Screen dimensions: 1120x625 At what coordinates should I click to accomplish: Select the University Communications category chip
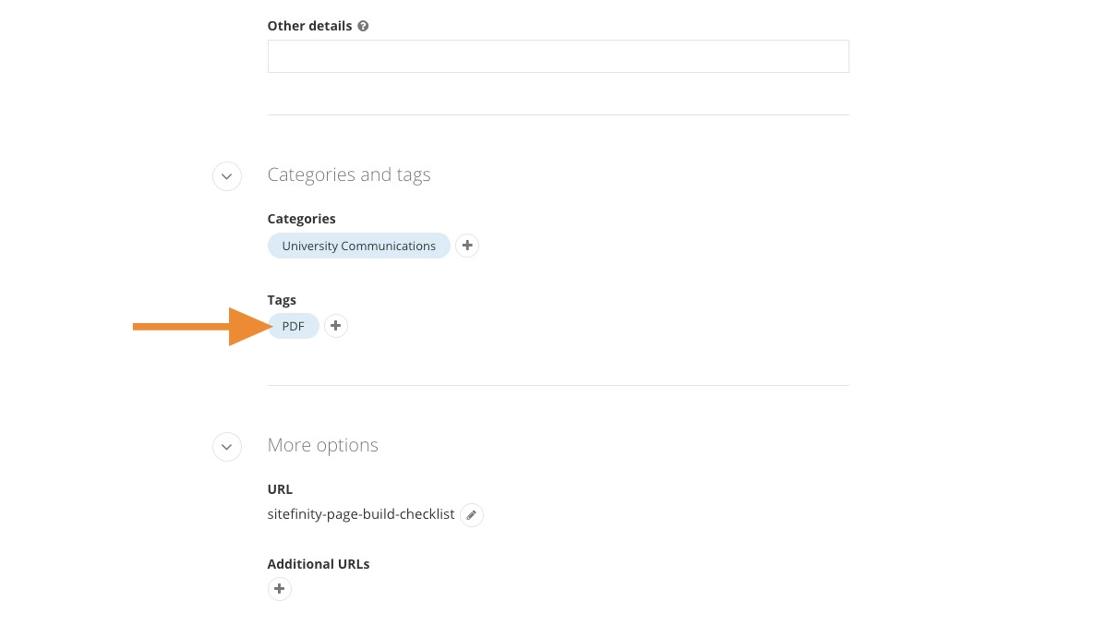click(x=359, y=246)
